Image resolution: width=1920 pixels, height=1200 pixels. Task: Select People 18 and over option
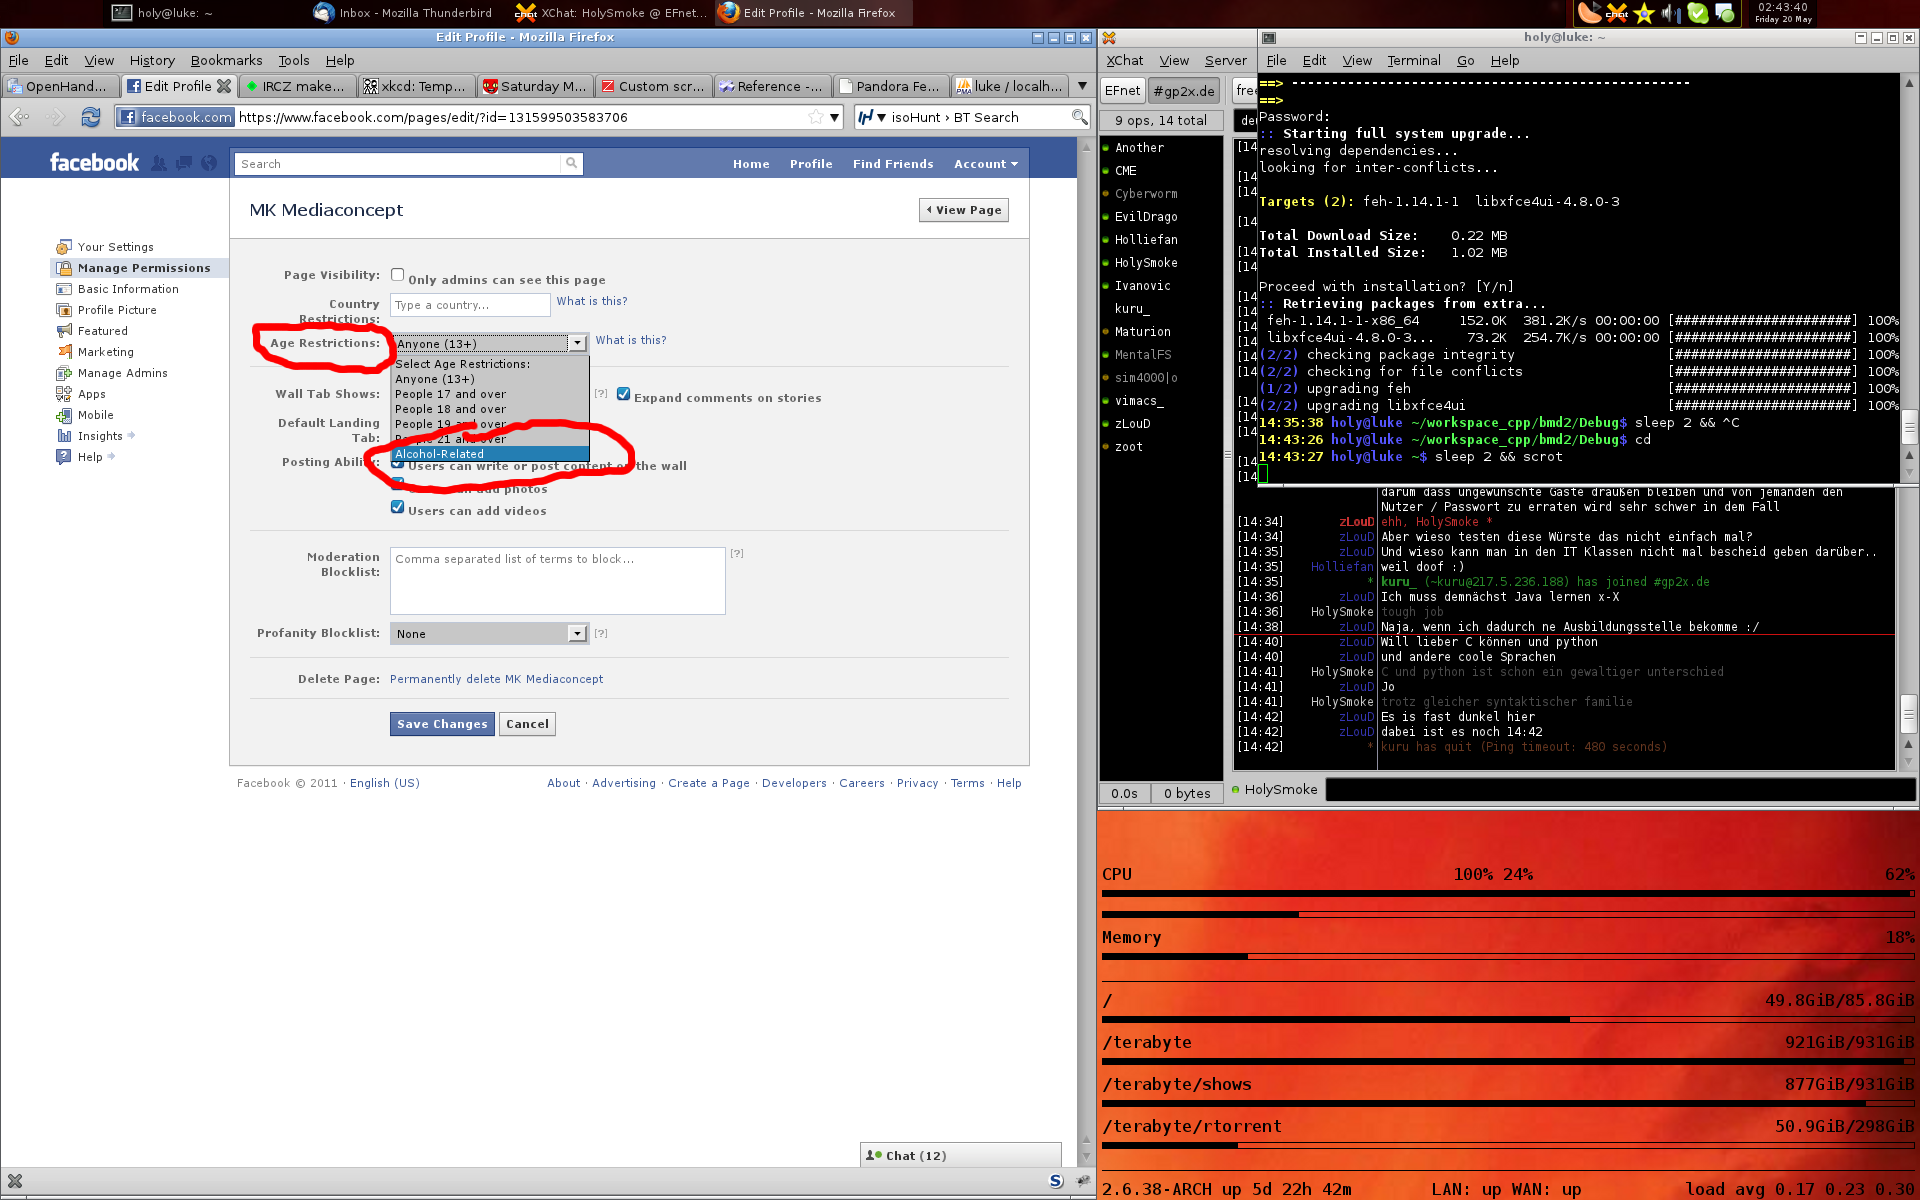(x=490, y=409)
